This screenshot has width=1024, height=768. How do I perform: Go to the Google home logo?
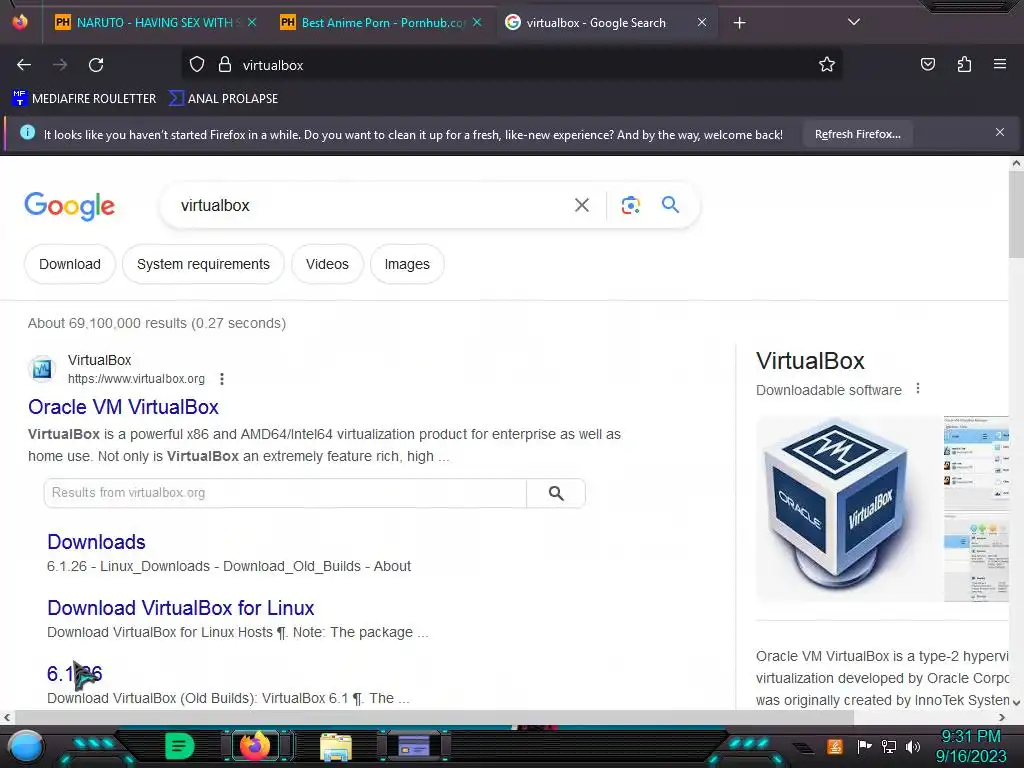coord(69,206)
